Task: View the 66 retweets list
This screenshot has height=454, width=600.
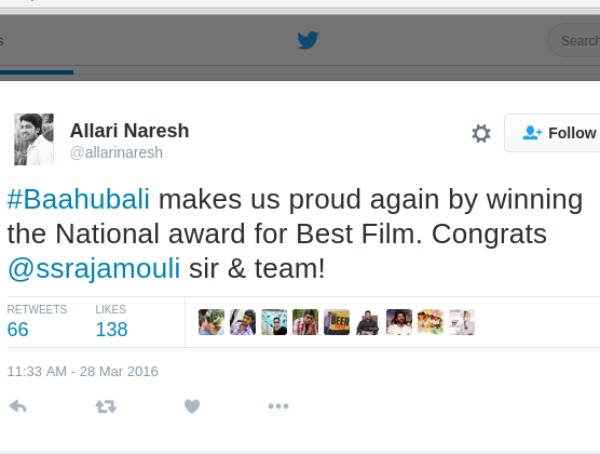Action: point(18,329)
